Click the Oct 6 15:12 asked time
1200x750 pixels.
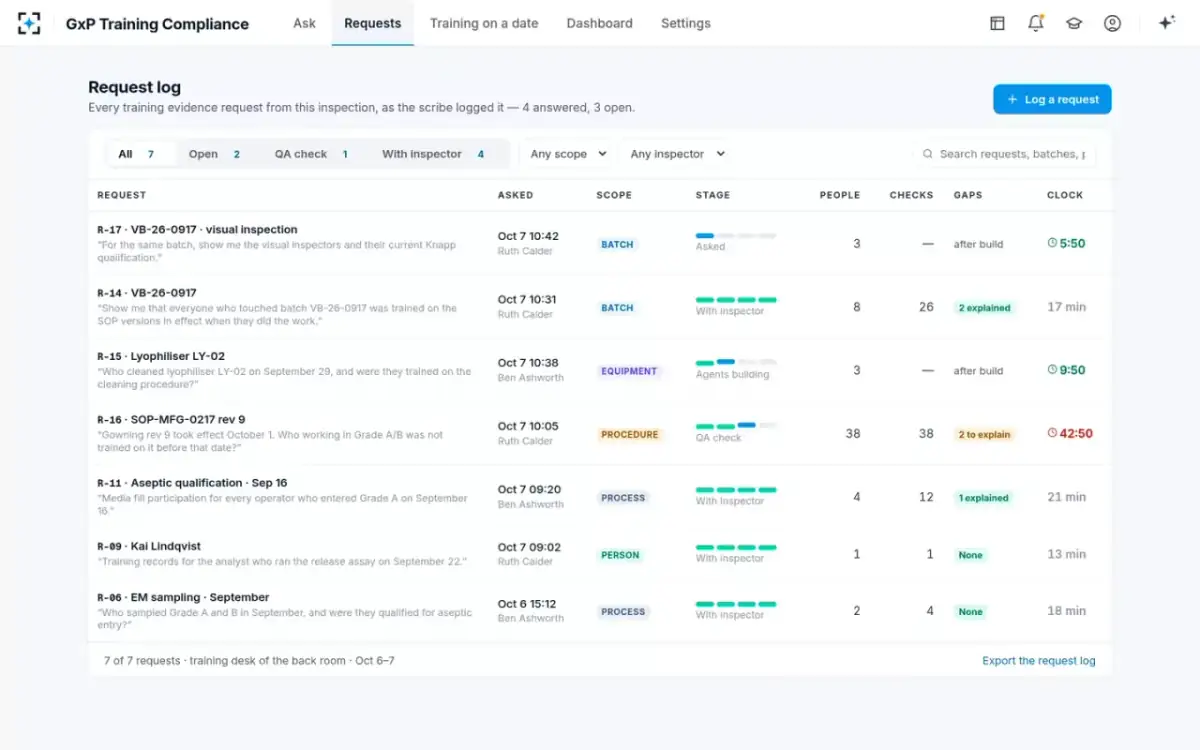(527, 604)
